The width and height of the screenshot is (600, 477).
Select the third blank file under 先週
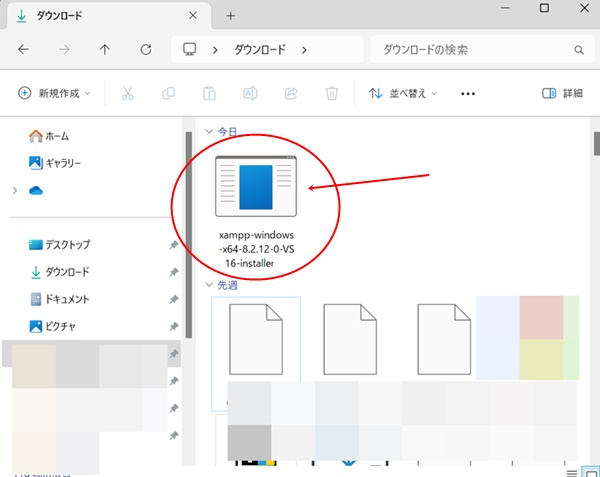444,339
